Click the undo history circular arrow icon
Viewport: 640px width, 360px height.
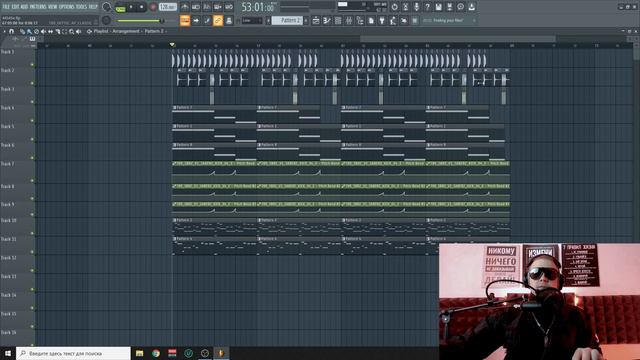[394, 7]
